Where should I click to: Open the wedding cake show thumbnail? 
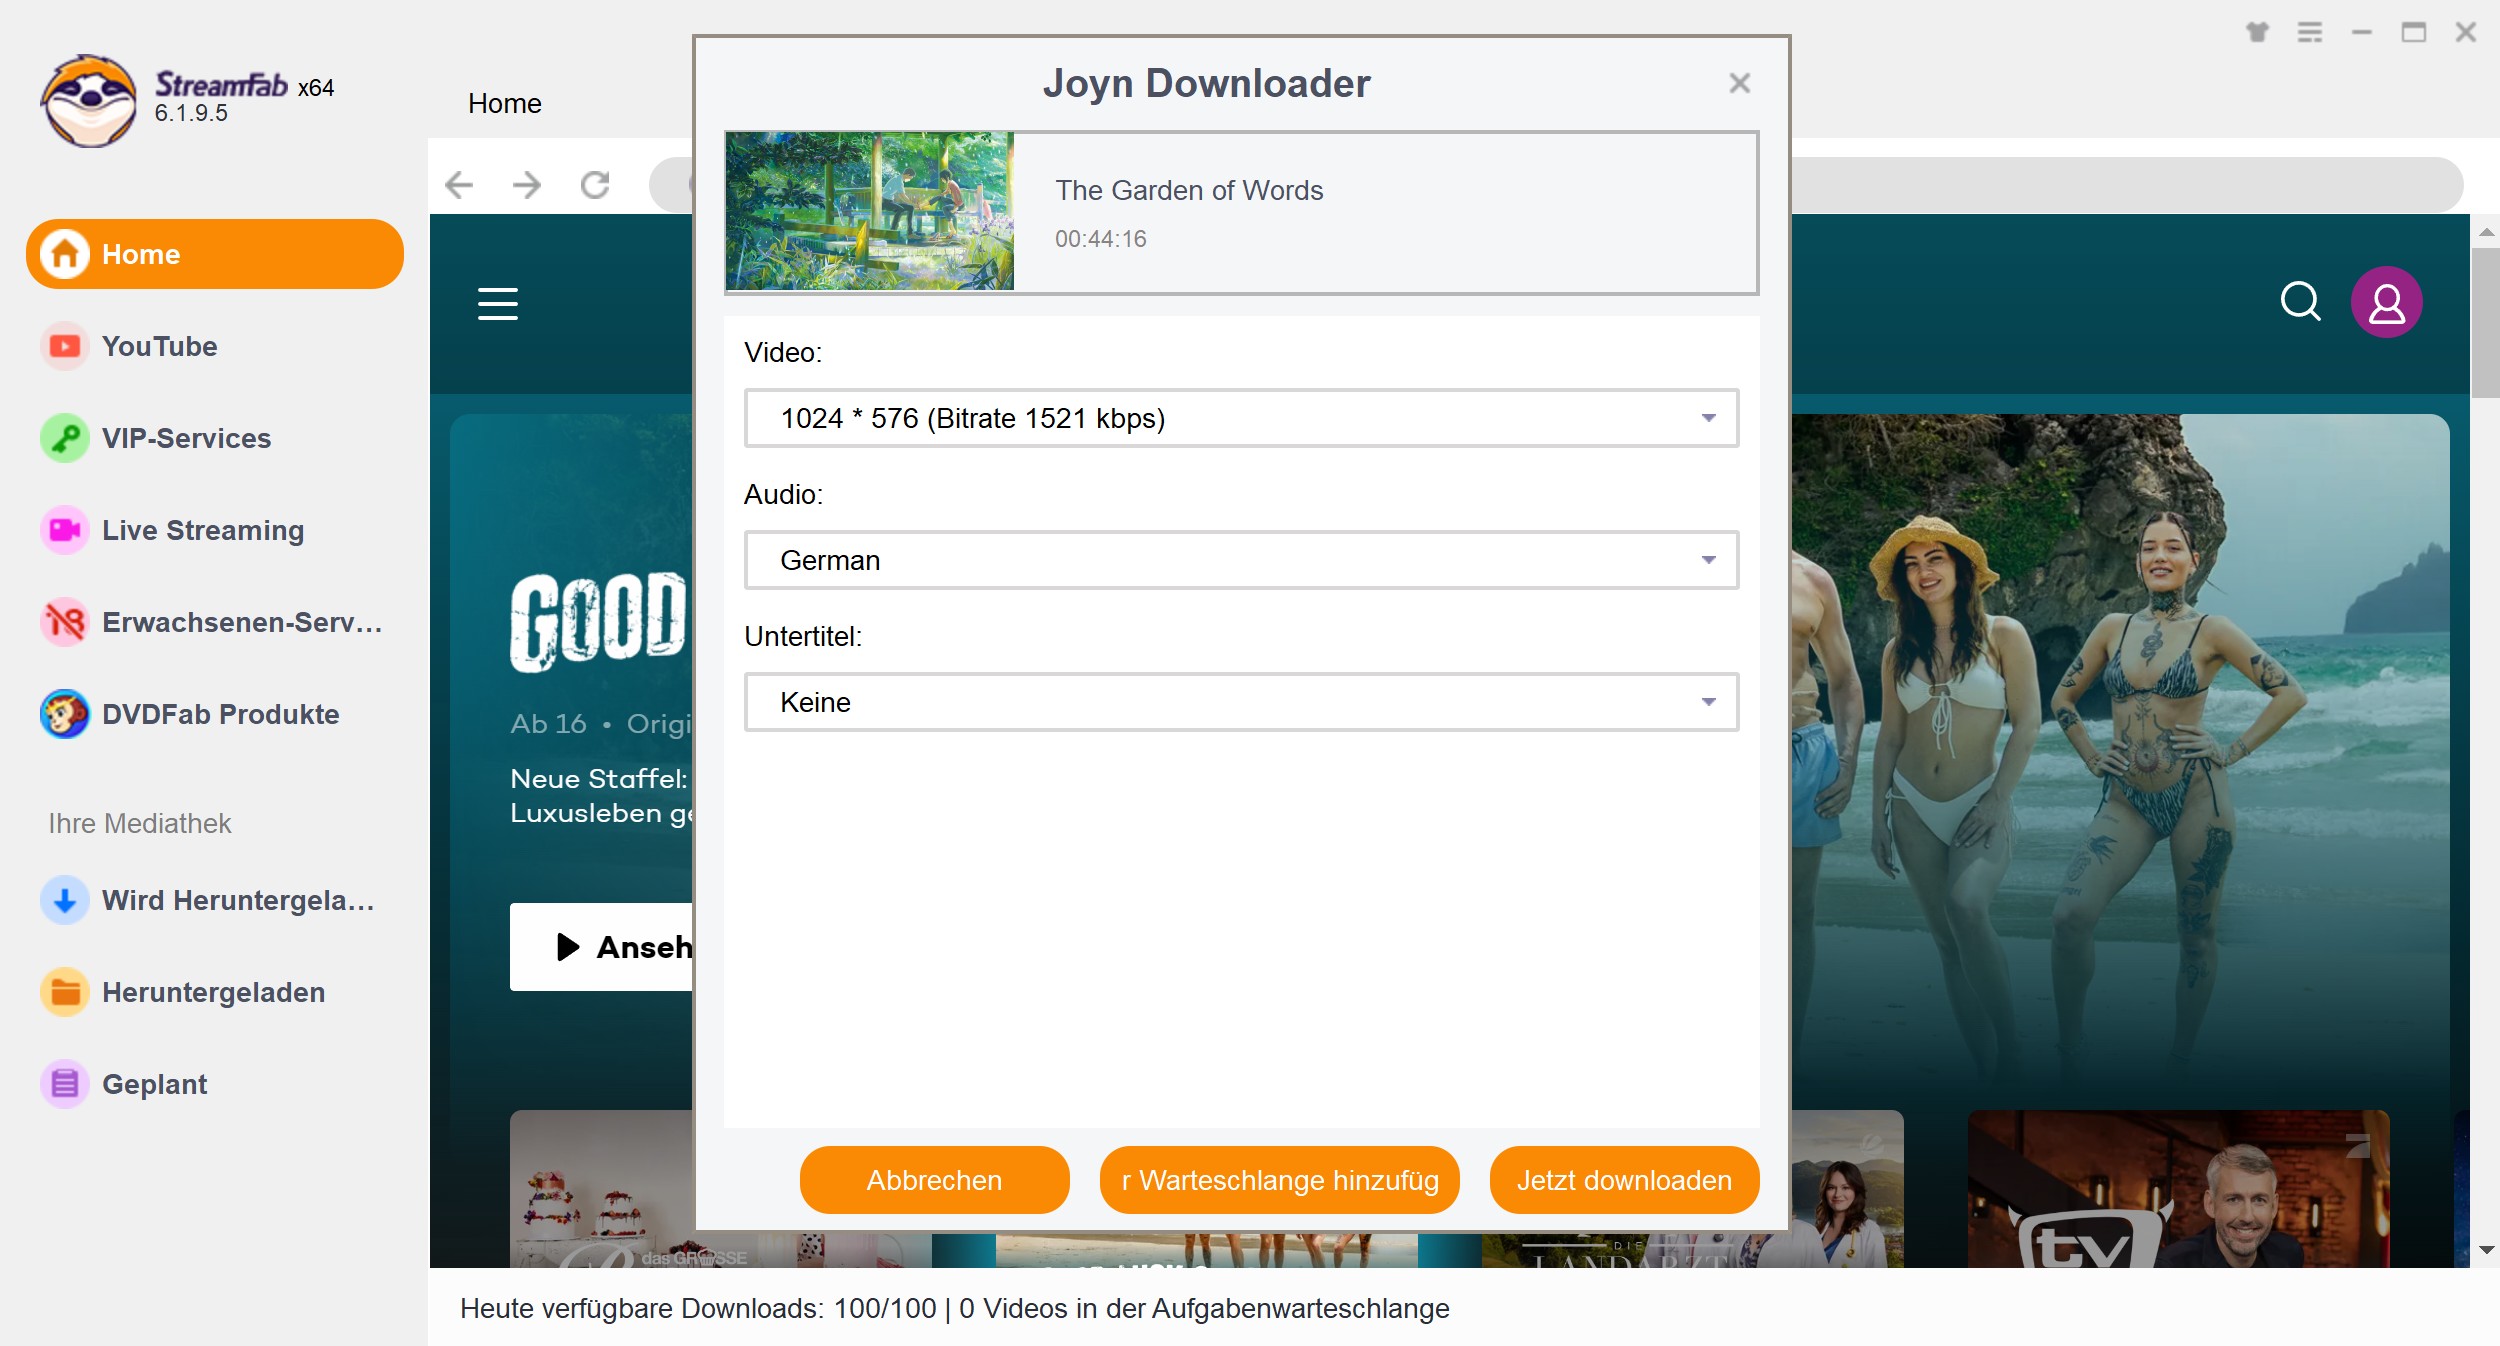[601, 1189]
